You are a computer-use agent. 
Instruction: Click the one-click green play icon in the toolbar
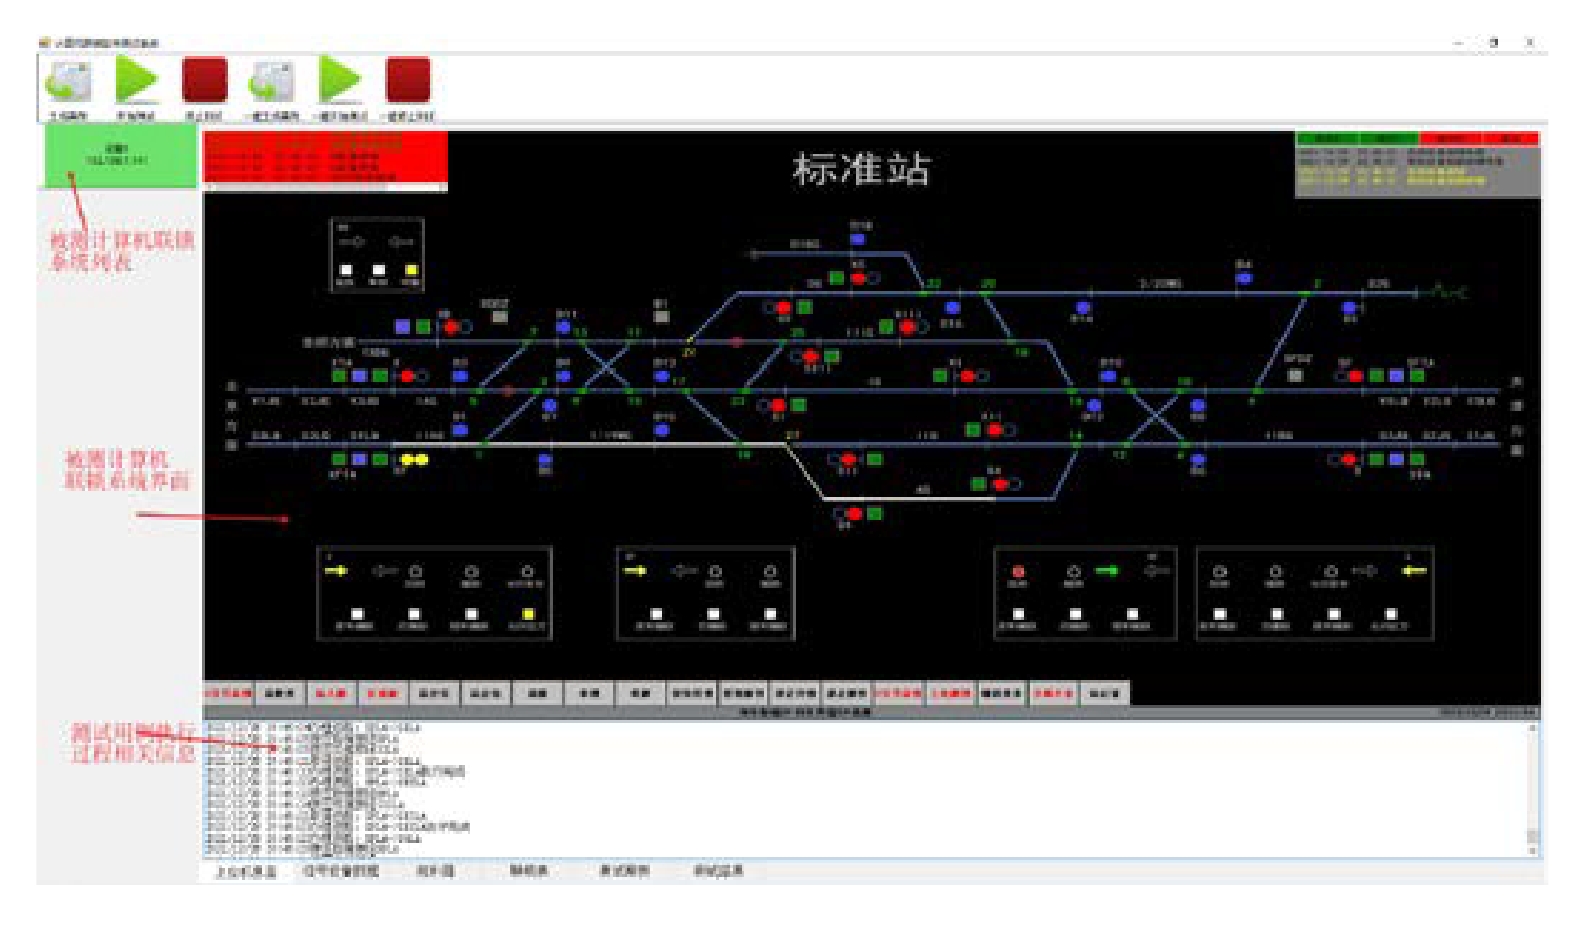tap(340, 81)
